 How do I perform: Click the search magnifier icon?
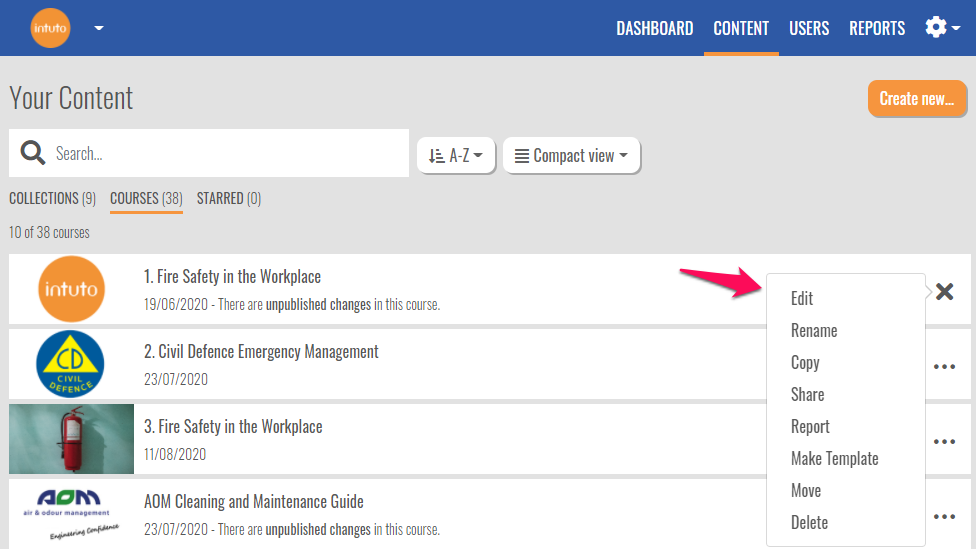coord(33,153)
